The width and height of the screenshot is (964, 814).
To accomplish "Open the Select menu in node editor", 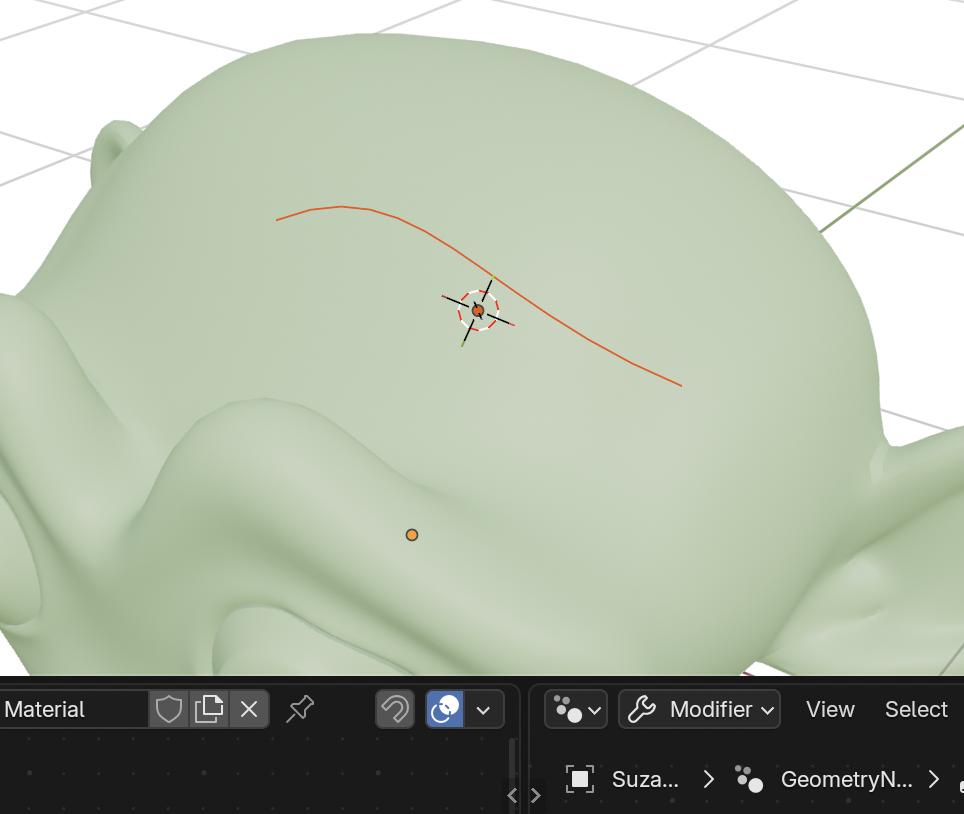I will (916, 709).
